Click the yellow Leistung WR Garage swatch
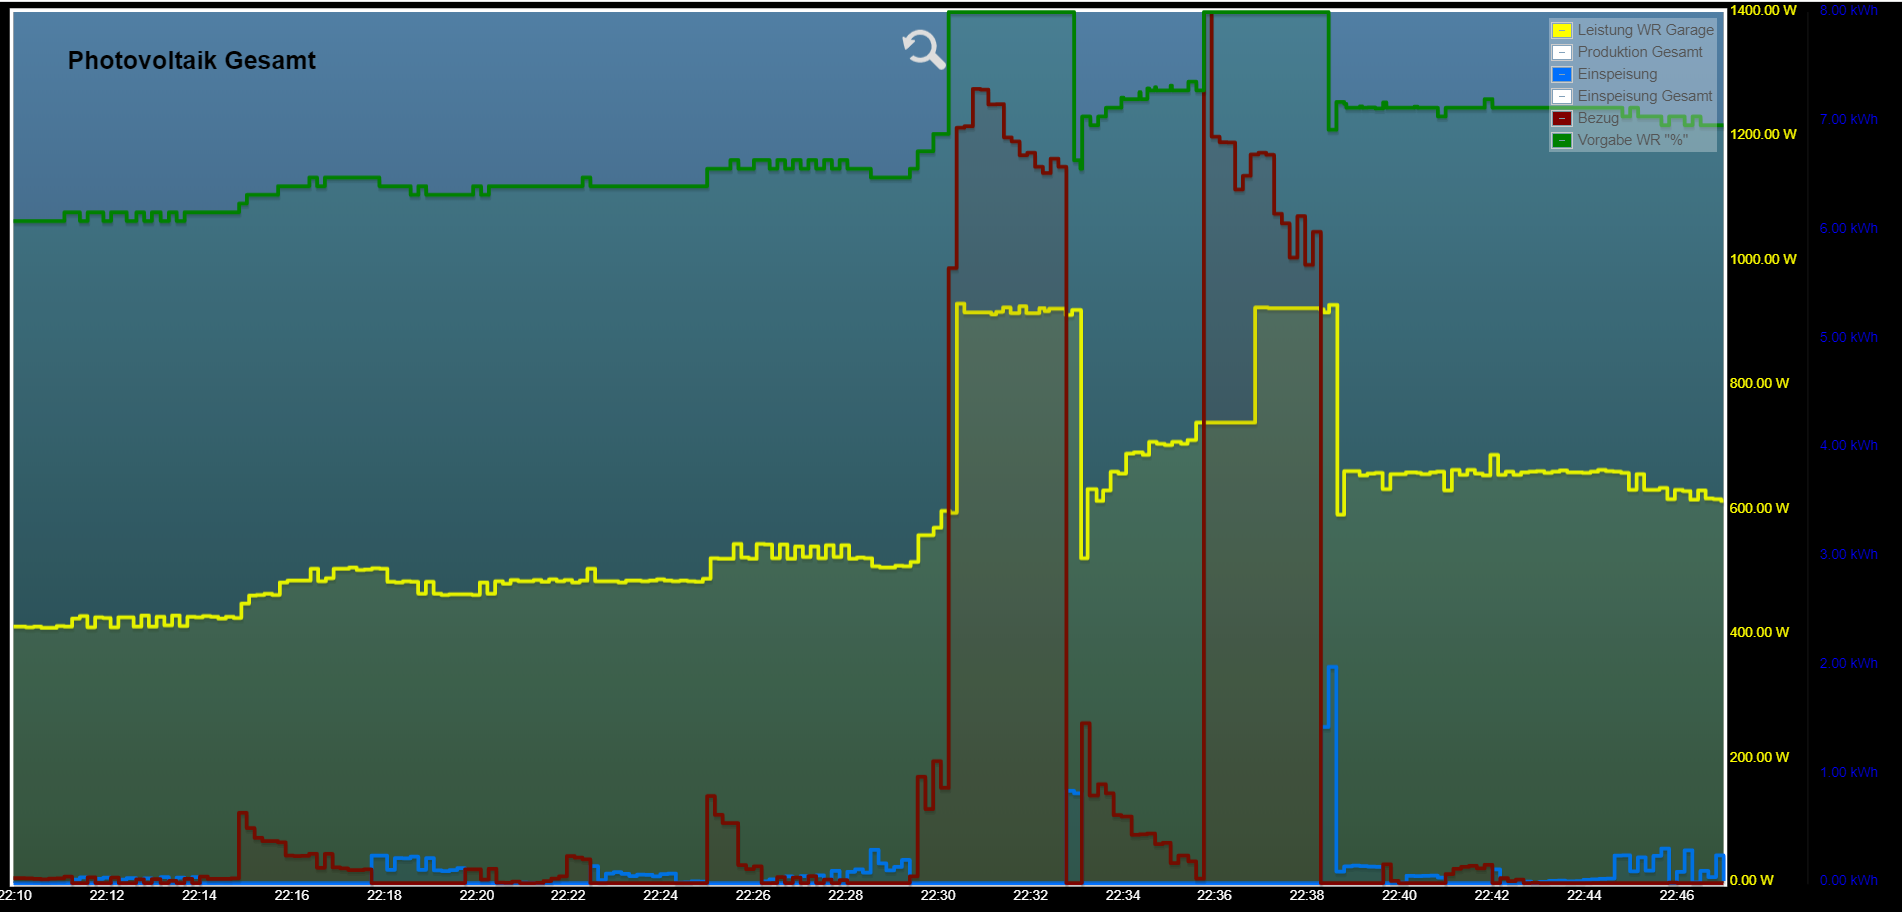Image resolution: width=1902 pixels, height=912 pixels. (1562, 30)
